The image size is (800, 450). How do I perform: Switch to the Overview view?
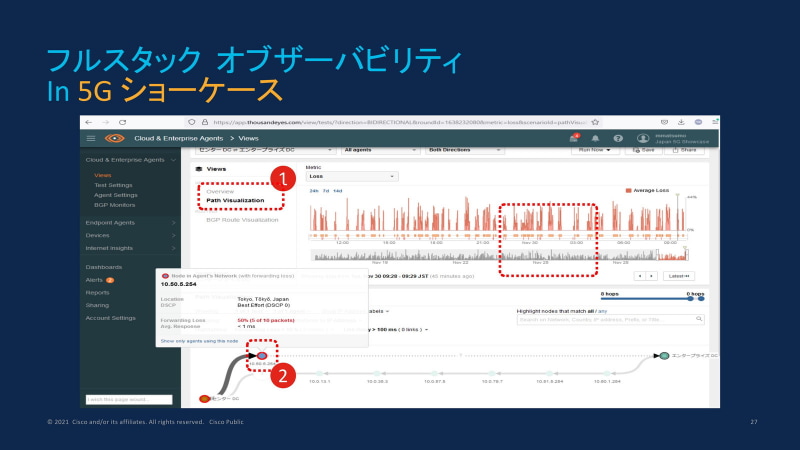tap(220, 192)
